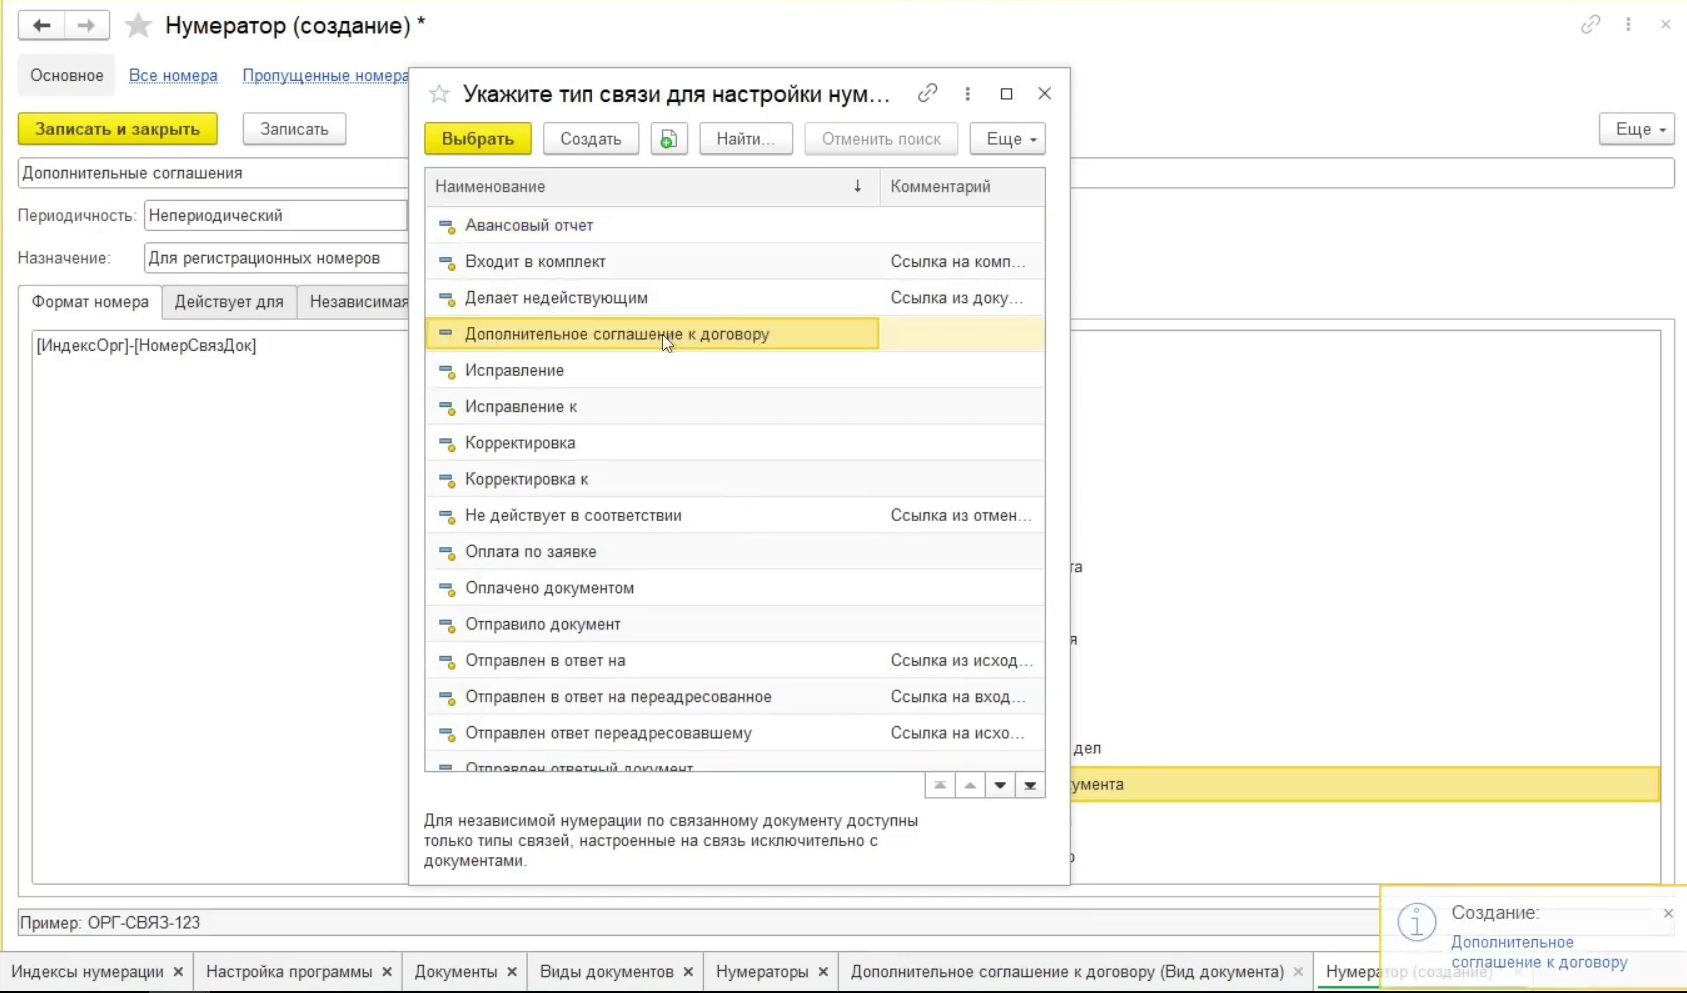Jump to end of list arrow
The width and height of the screenshot is (1687, 993).
click(1030, 786)
